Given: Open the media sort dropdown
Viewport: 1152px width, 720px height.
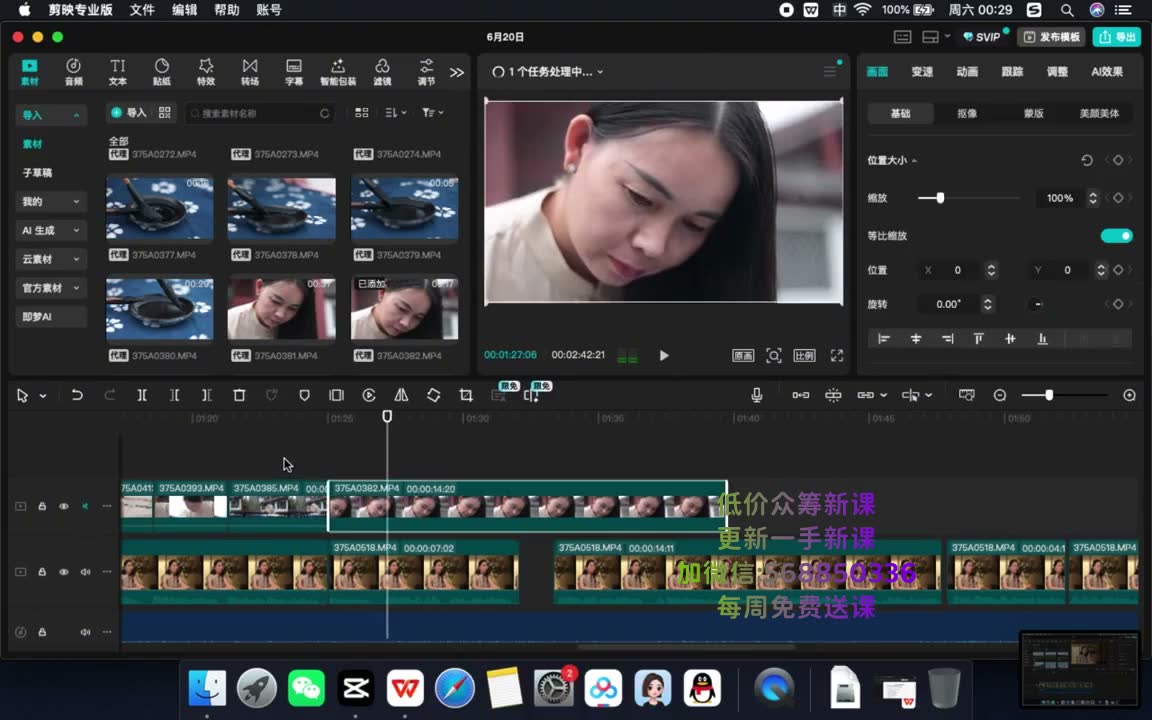Looking at the screenshot, I should coord(395,112).
